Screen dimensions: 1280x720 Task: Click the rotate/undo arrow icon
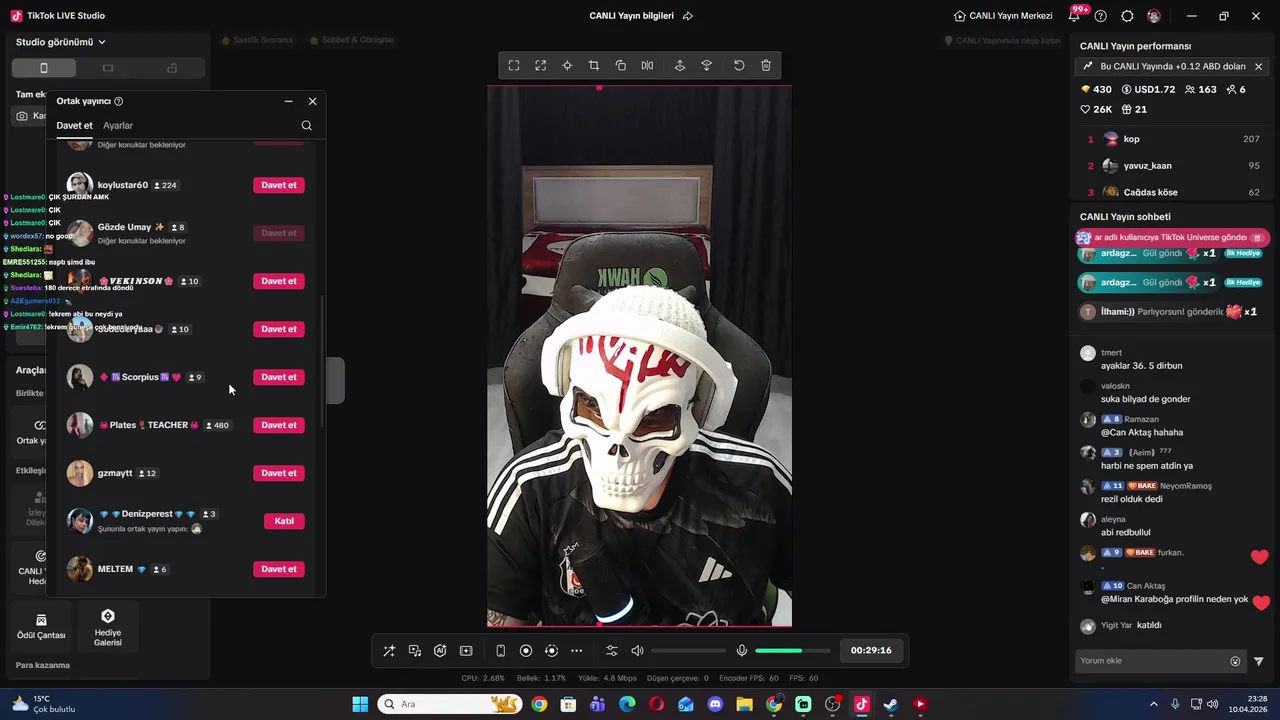click(x=739, y=66)
